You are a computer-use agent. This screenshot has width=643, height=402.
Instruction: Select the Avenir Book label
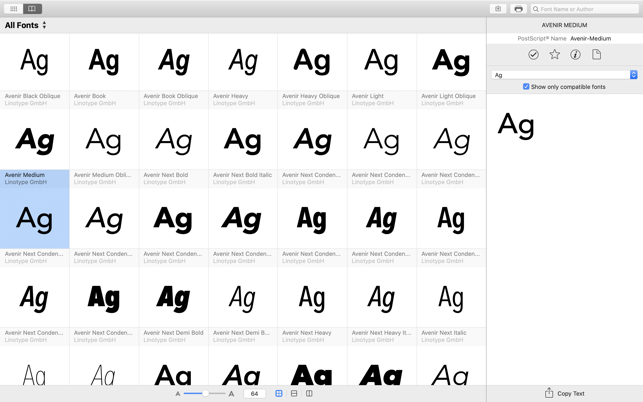[x=90, y=96]
